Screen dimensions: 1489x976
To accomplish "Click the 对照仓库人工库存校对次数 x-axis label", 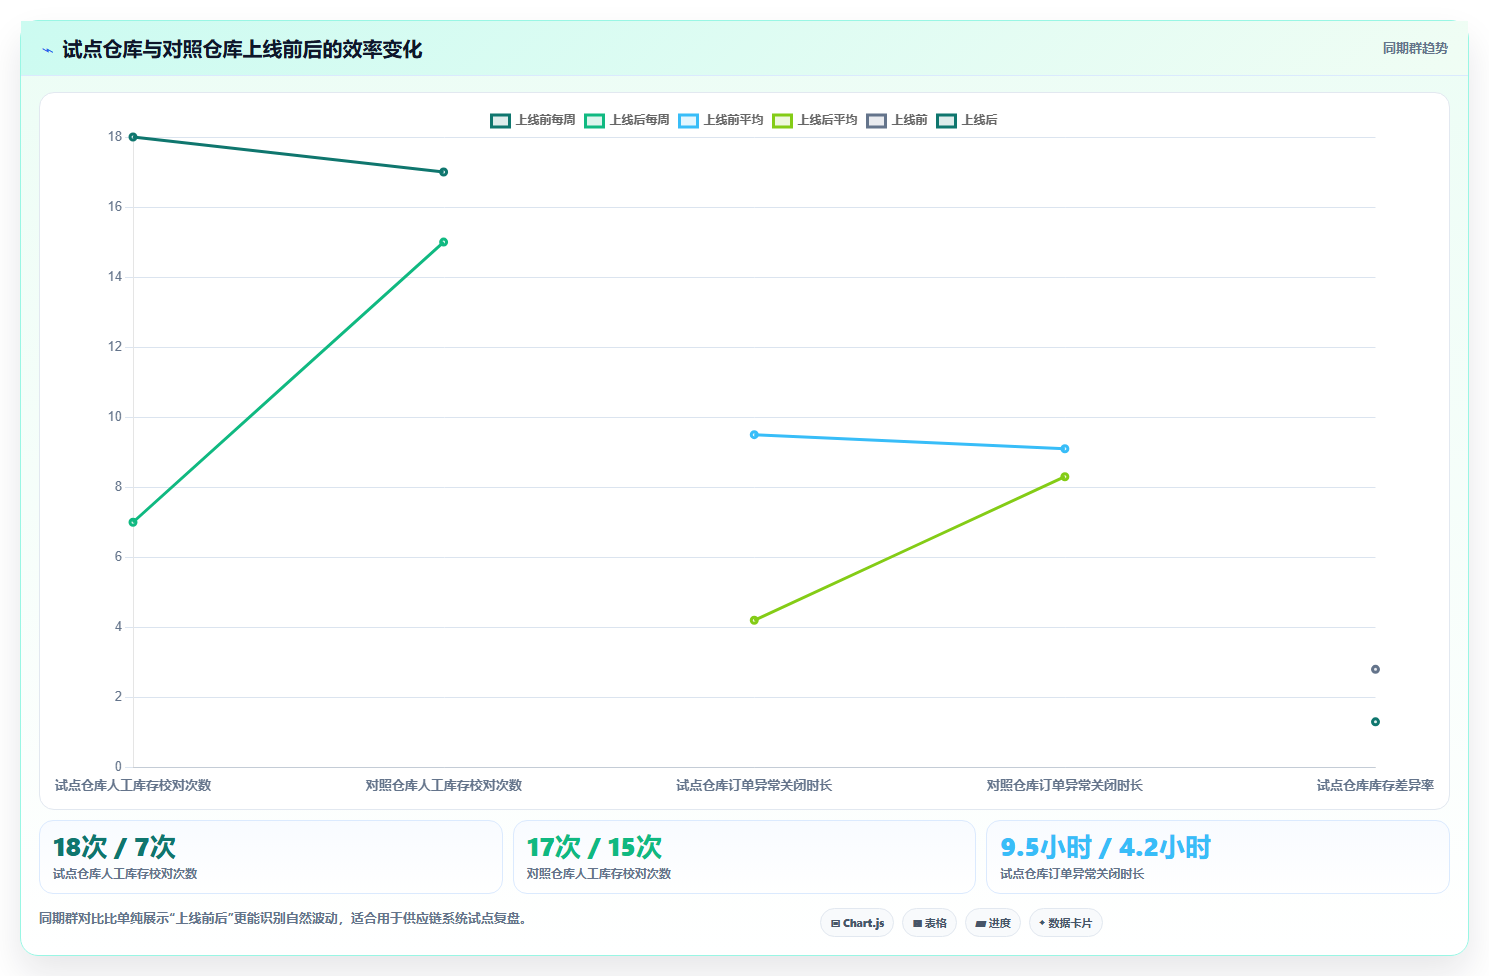I will pyautogui.click(x=444, y=785).
